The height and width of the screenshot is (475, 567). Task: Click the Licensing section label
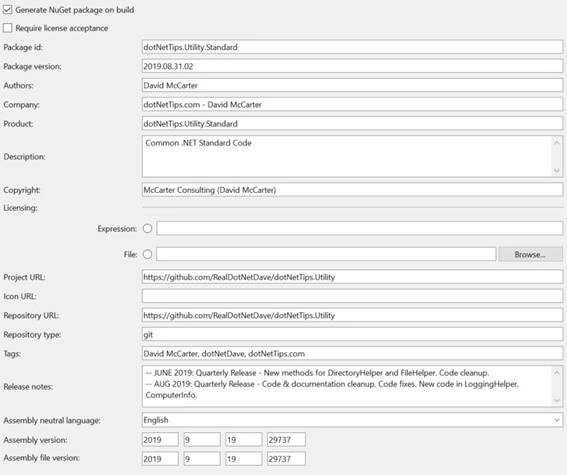click(x=20, y=208)
